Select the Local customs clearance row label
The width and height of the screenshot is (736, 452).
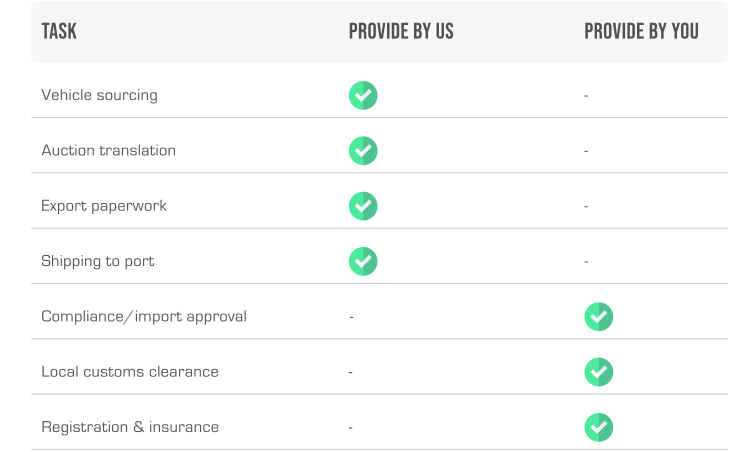130,372
